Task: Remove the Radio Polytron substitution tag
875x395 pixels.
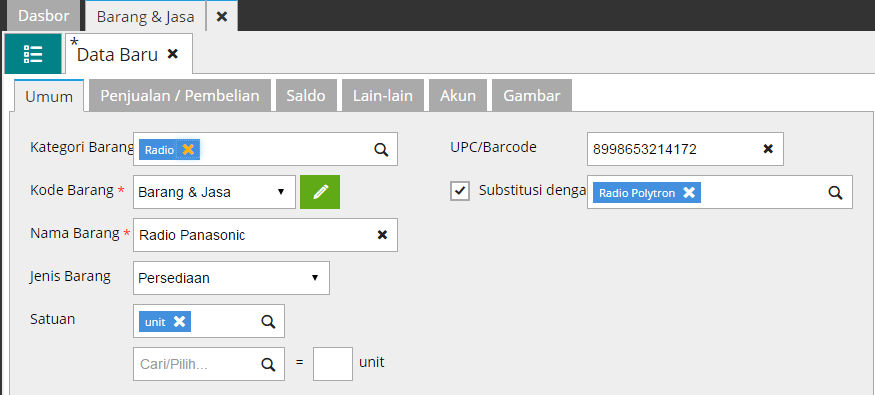Action: (689, 192)
